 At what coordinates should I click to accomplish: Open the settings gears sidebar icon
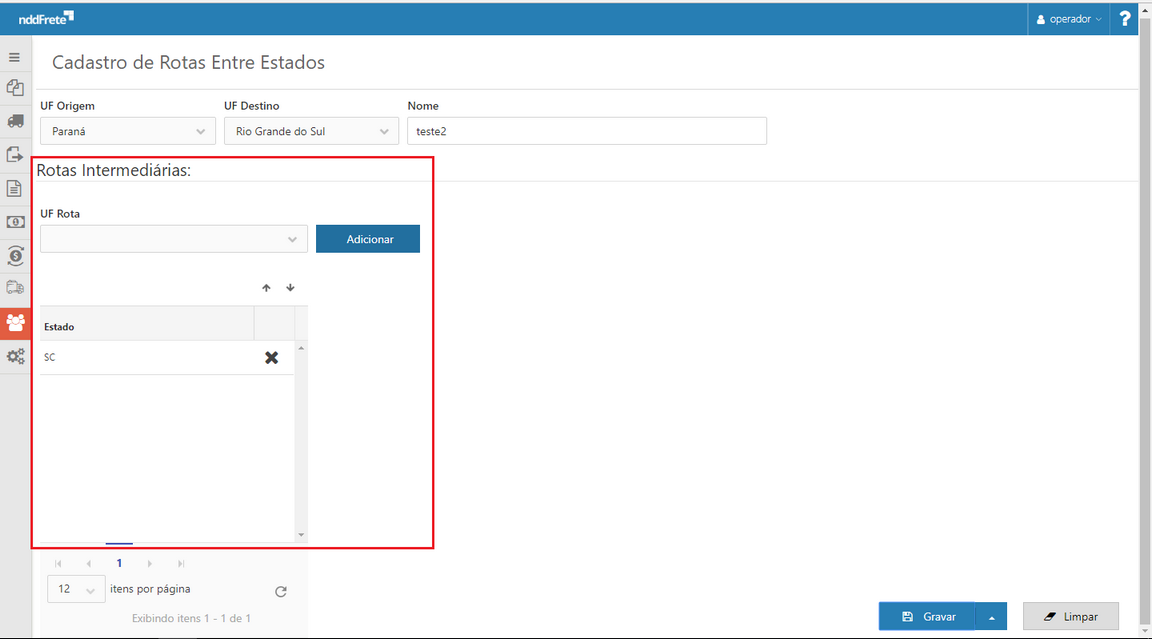point(15,357)
